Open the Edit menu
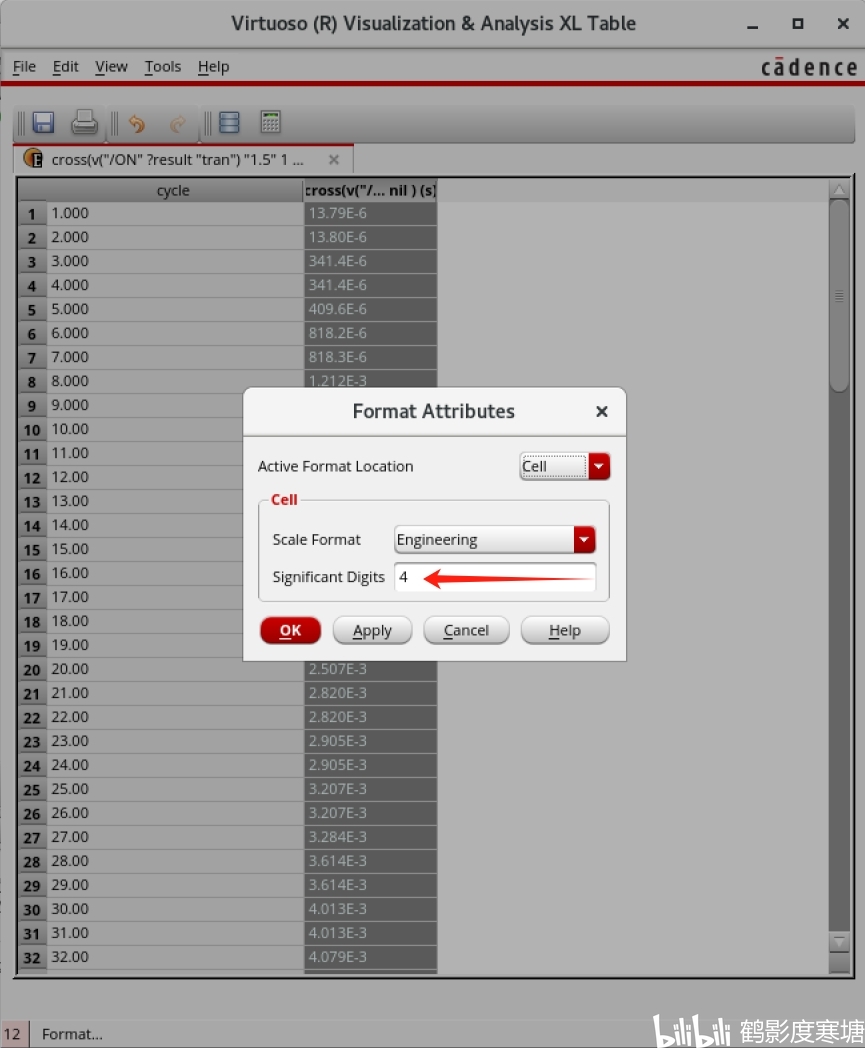Viewport: 865px width, 1048px height. (66, 67)
